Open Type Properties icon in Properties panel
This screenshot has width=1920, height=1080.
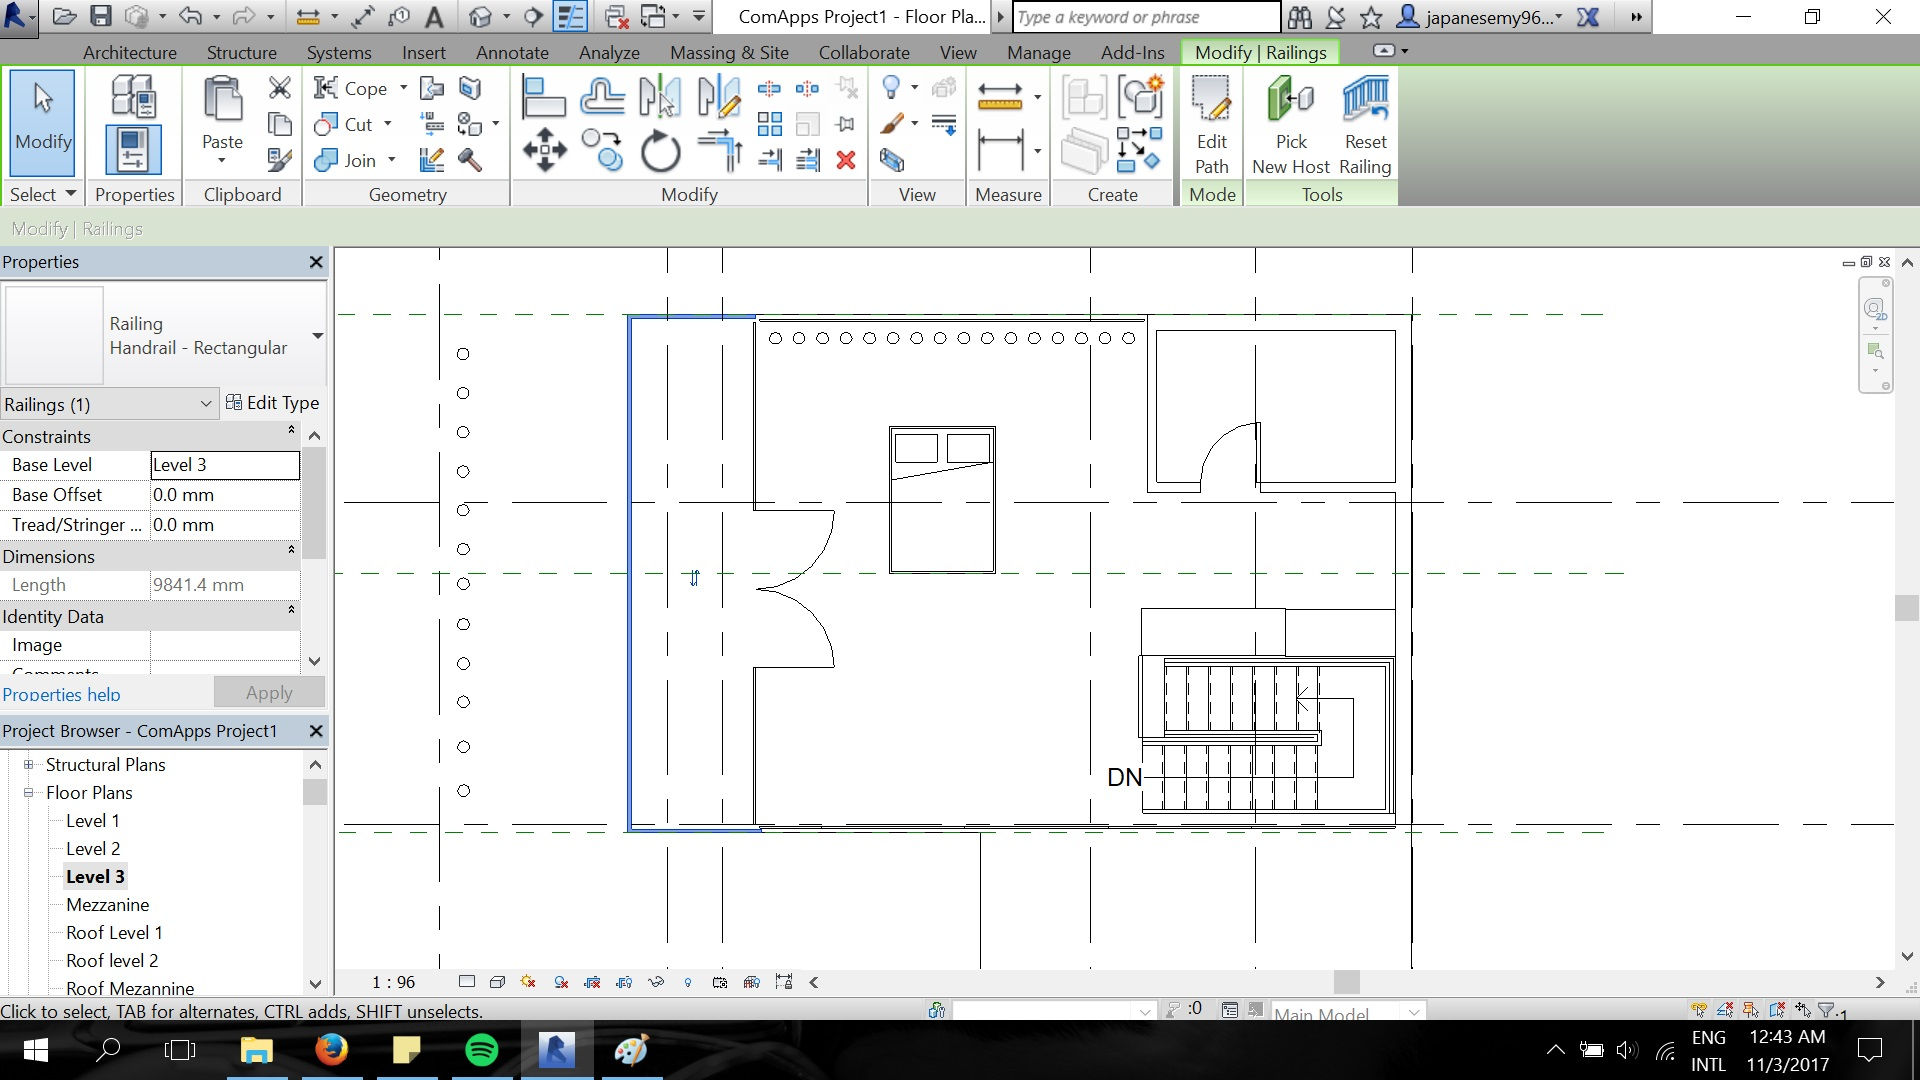133,97
